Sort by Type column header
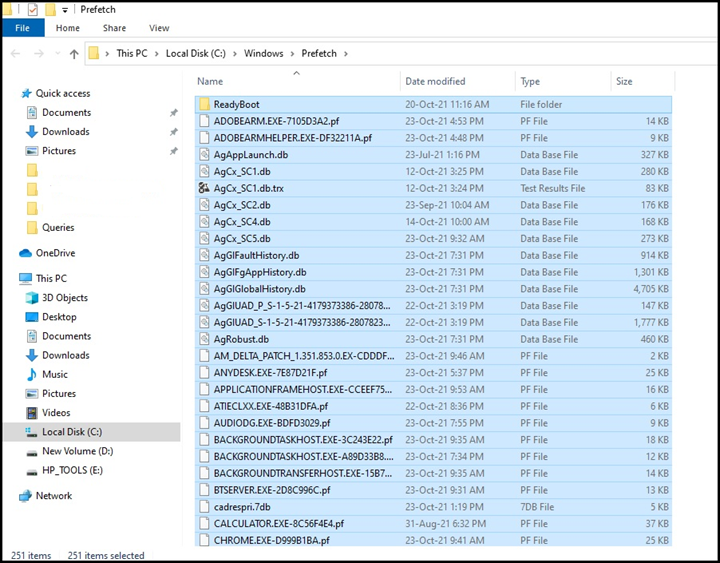Viewport: 720px width, 563px height. [530, 81]
